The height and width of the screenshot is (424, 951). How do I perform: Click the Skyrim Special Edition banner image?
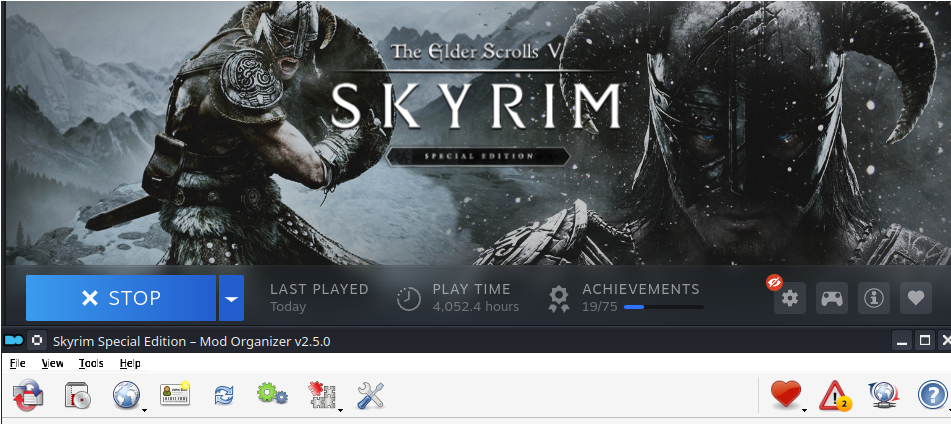pos(476,132)
